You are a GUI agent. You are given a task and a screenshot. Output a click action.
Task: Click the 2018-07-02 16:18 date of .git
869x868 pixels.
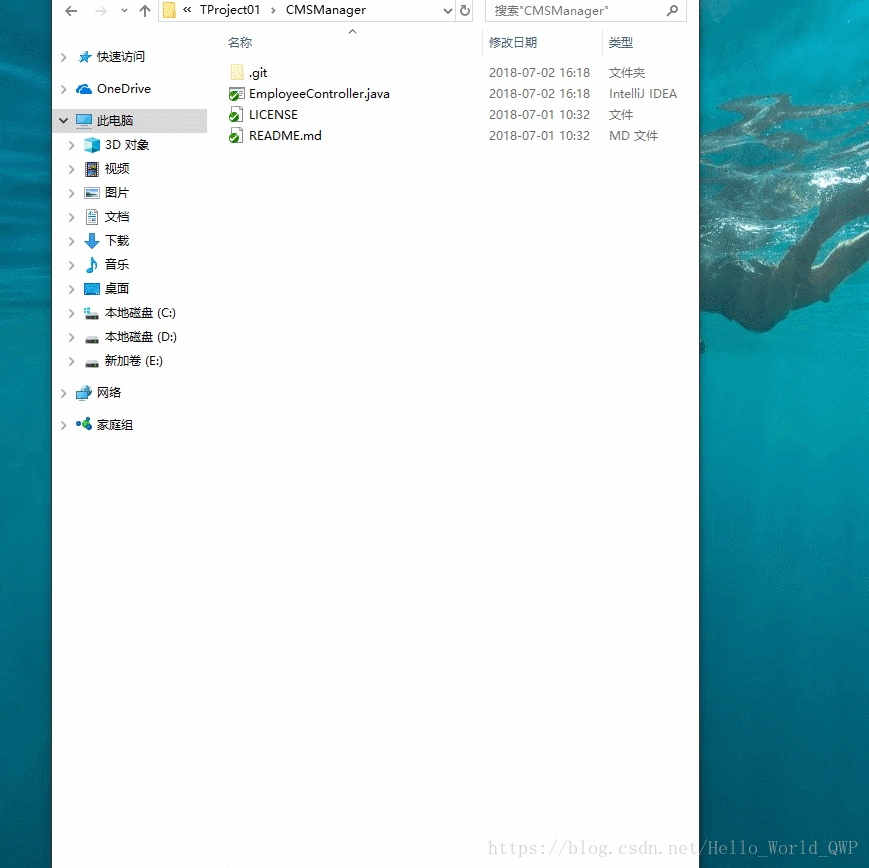pos(539,73)
